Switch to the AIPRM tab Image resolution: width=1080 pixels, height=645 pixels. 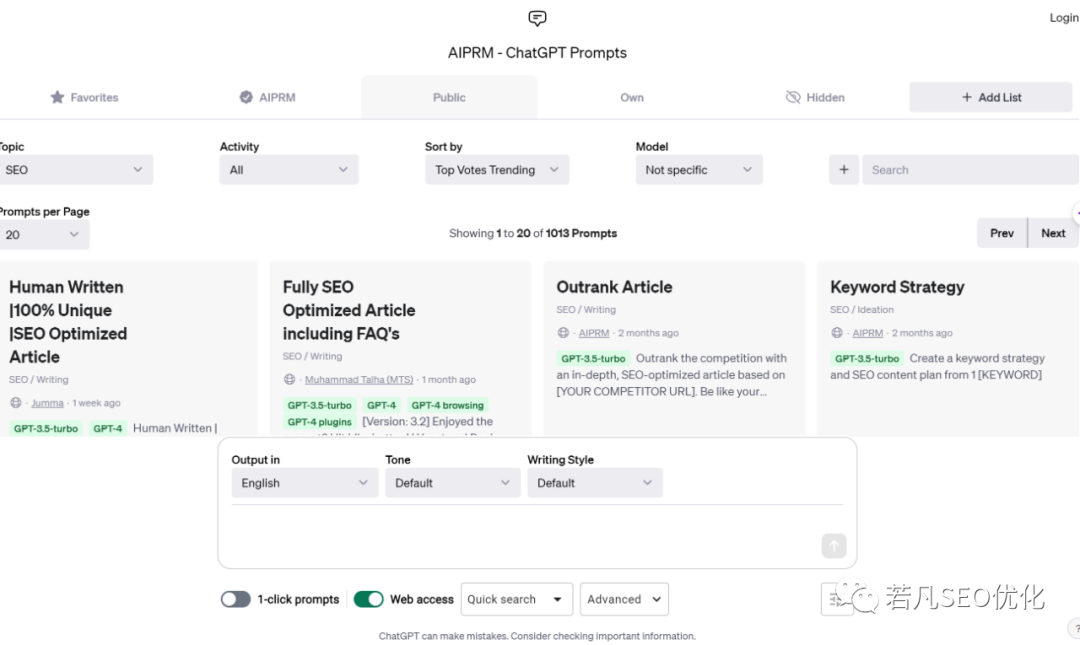[267, 97]
